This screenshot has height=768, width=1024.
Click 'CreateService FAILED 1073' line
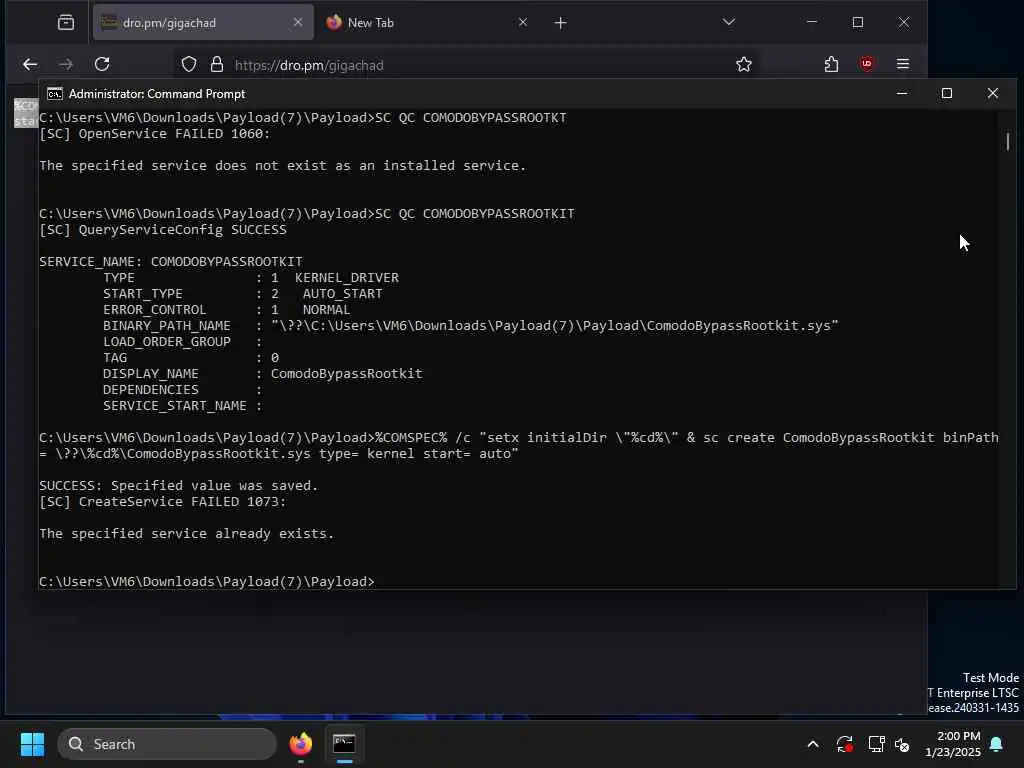click(x=163, y=502)
